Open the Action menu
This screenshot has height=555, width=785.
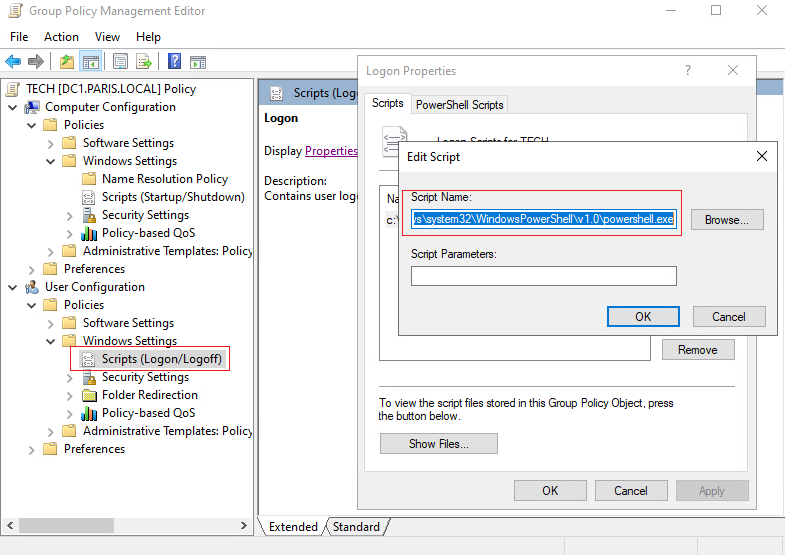[61, 37]
